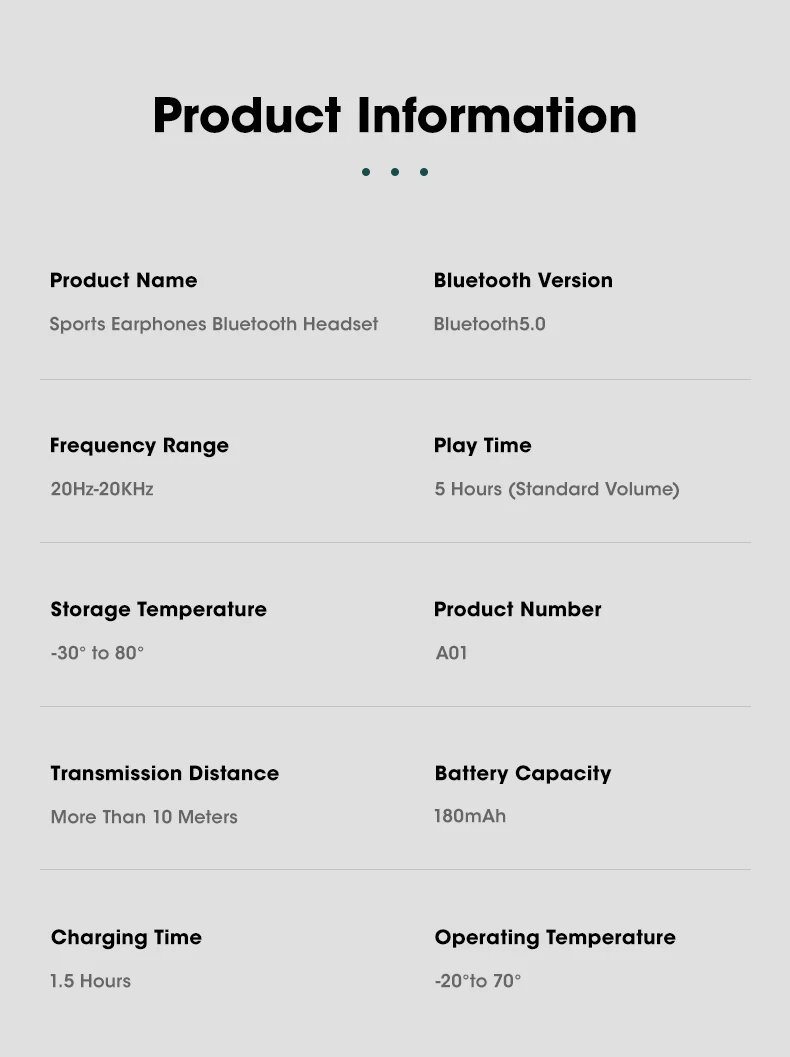This screenshot has height=1057, width=790.
Task: Click the Product Information heading
Action: pos(395,115)
